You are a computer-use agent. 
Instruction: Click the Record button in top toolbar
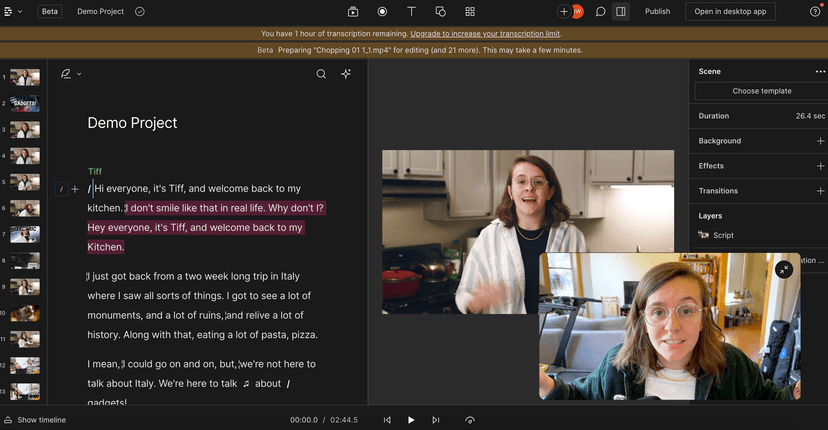click(382, 12)
